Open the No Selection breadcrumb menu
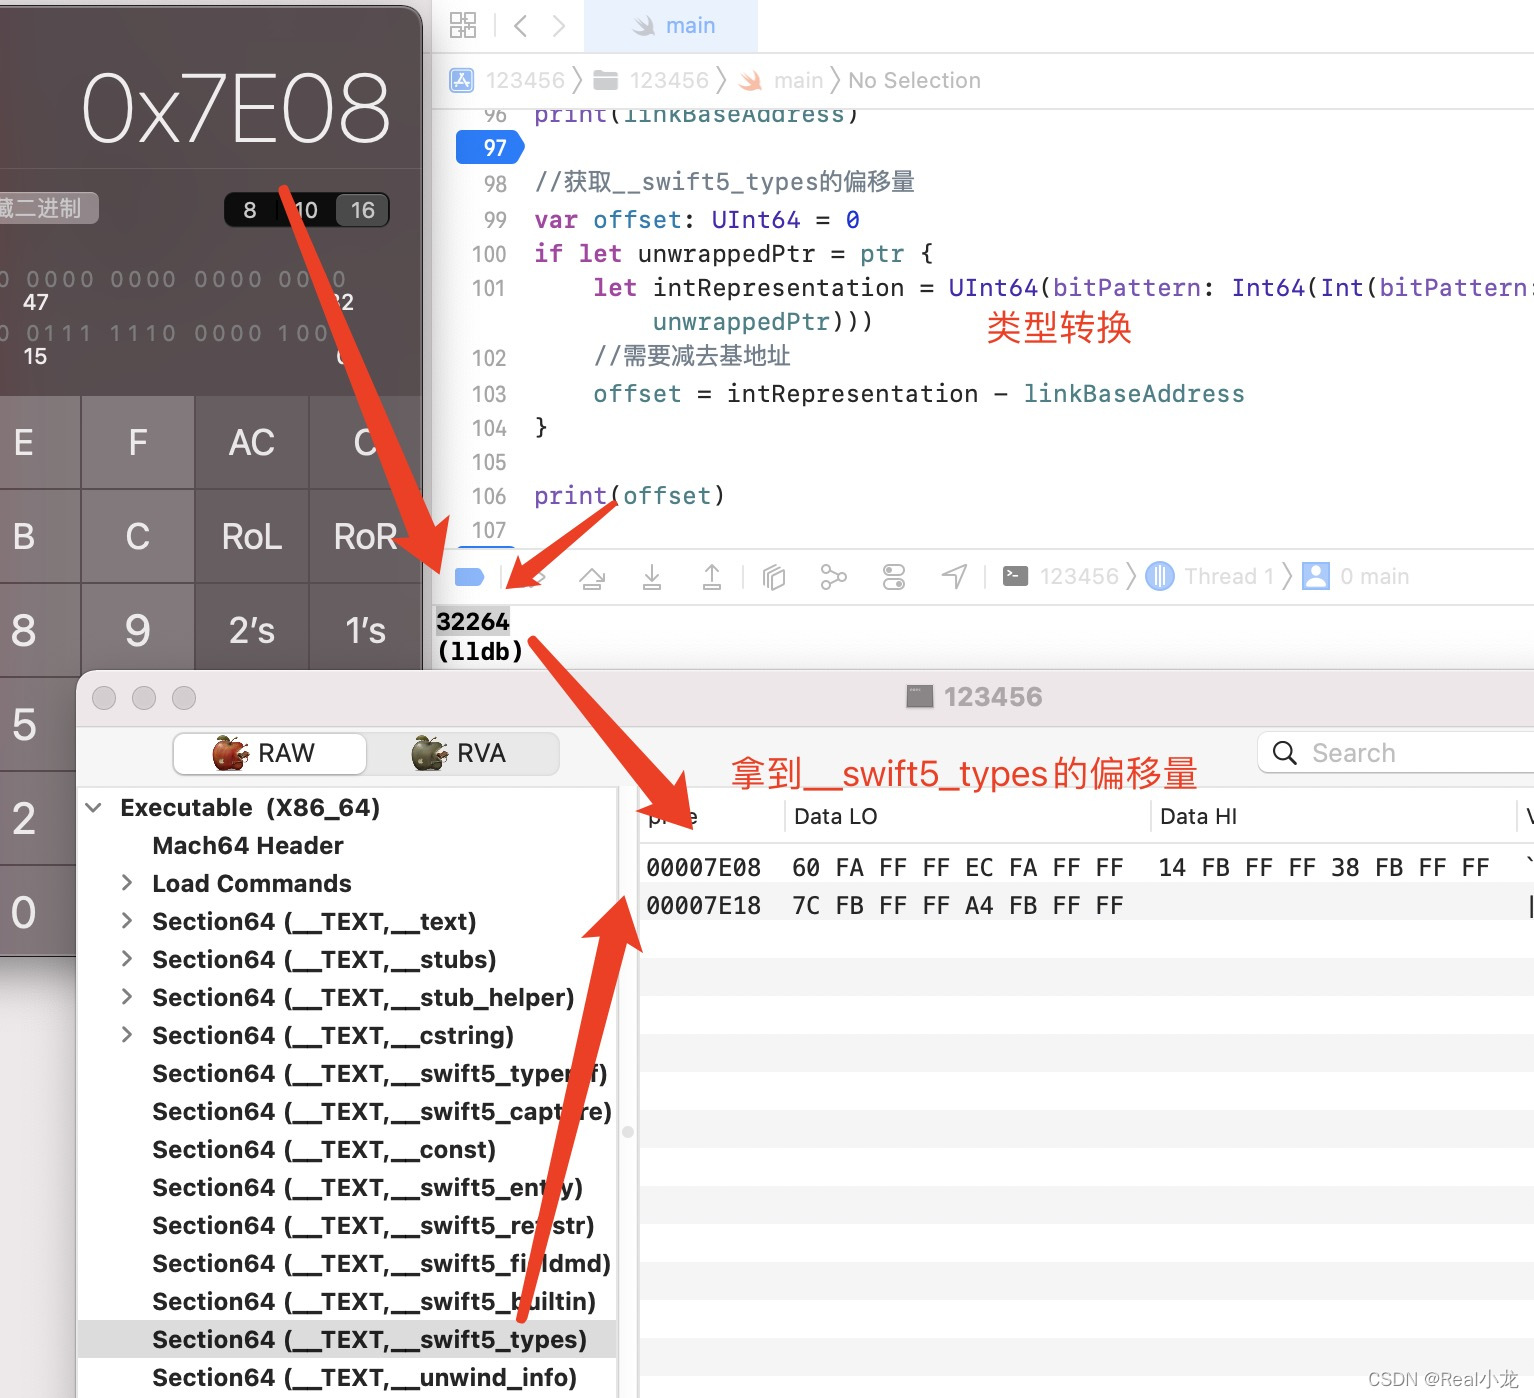Screen dimensions: 1534x1398 [x=914, y=80]
